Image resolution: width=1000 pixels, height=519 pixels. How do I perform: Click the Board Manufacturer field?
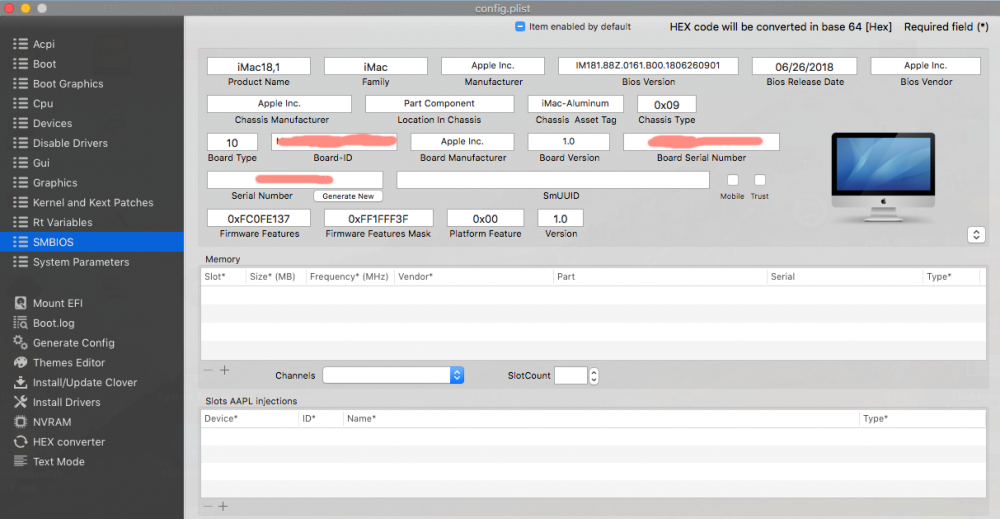(462, 142)
